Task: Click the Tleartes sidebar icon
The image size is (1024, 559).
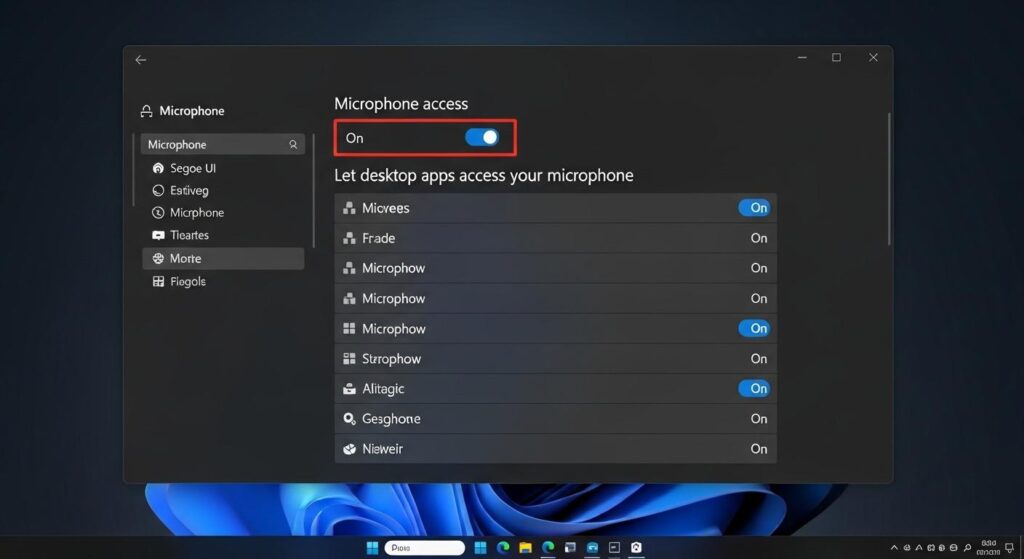Action: [158, 235]
